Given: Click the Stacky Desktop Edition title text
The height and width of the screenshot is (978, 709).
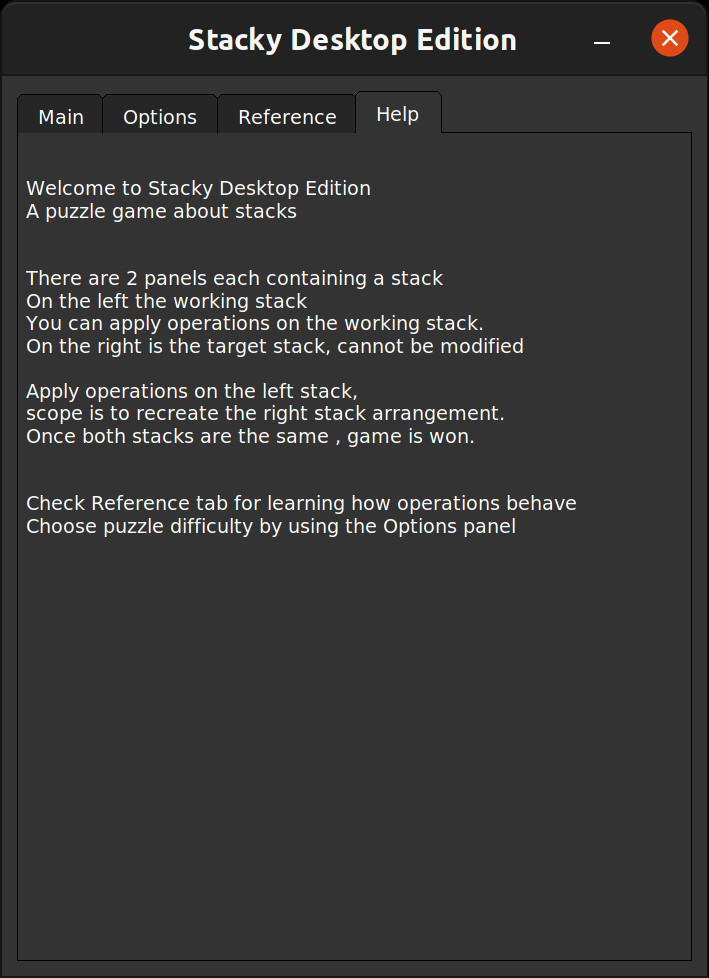Looking at the screenshot, I should (352, 39).
